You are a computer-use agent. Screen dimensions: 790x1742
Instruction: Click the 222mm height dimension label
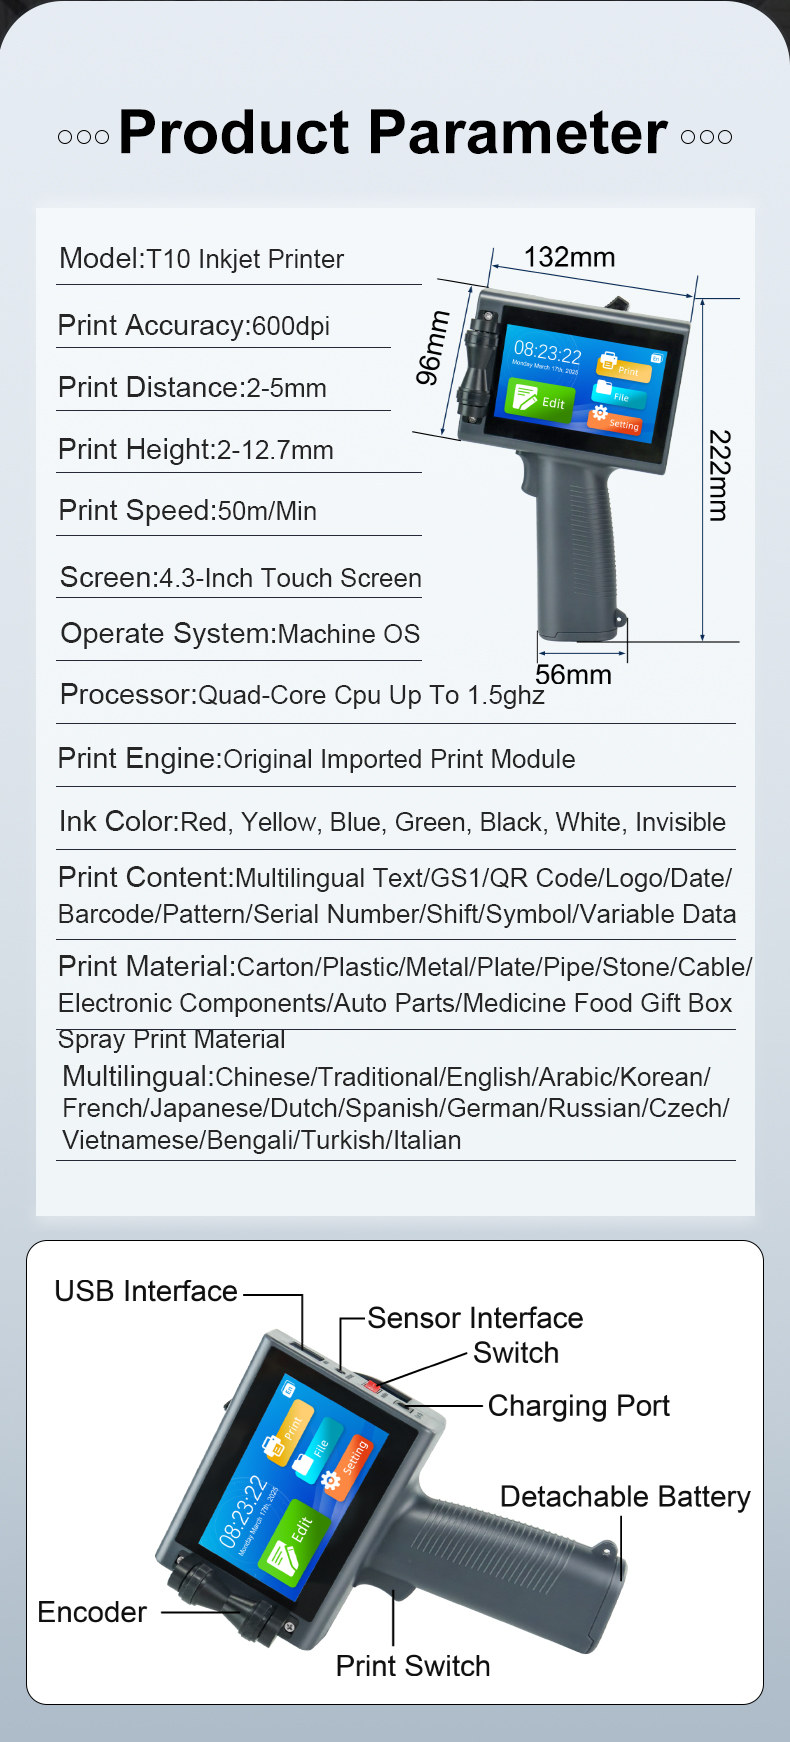[719, 475]
